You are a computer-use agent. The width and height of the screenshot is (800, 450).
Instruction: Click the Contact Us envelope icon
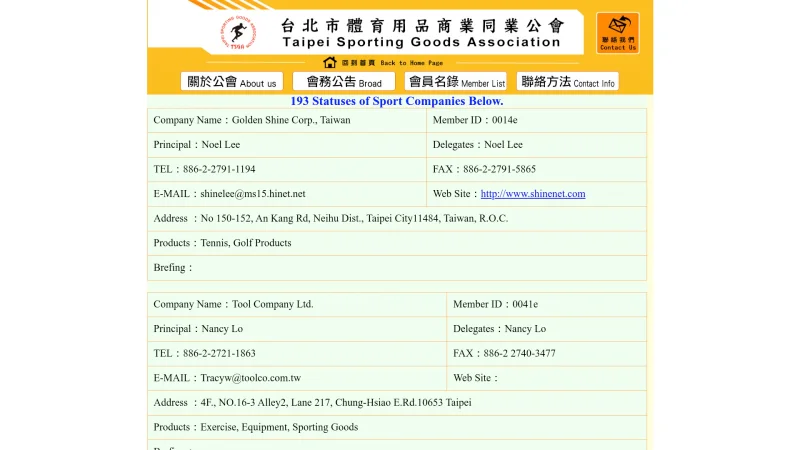(617, 33)
